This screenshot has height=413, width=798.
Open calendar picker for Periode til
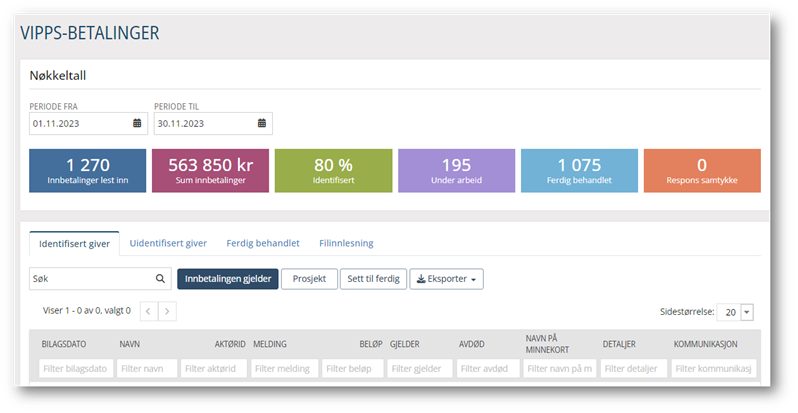coord(262,123)
